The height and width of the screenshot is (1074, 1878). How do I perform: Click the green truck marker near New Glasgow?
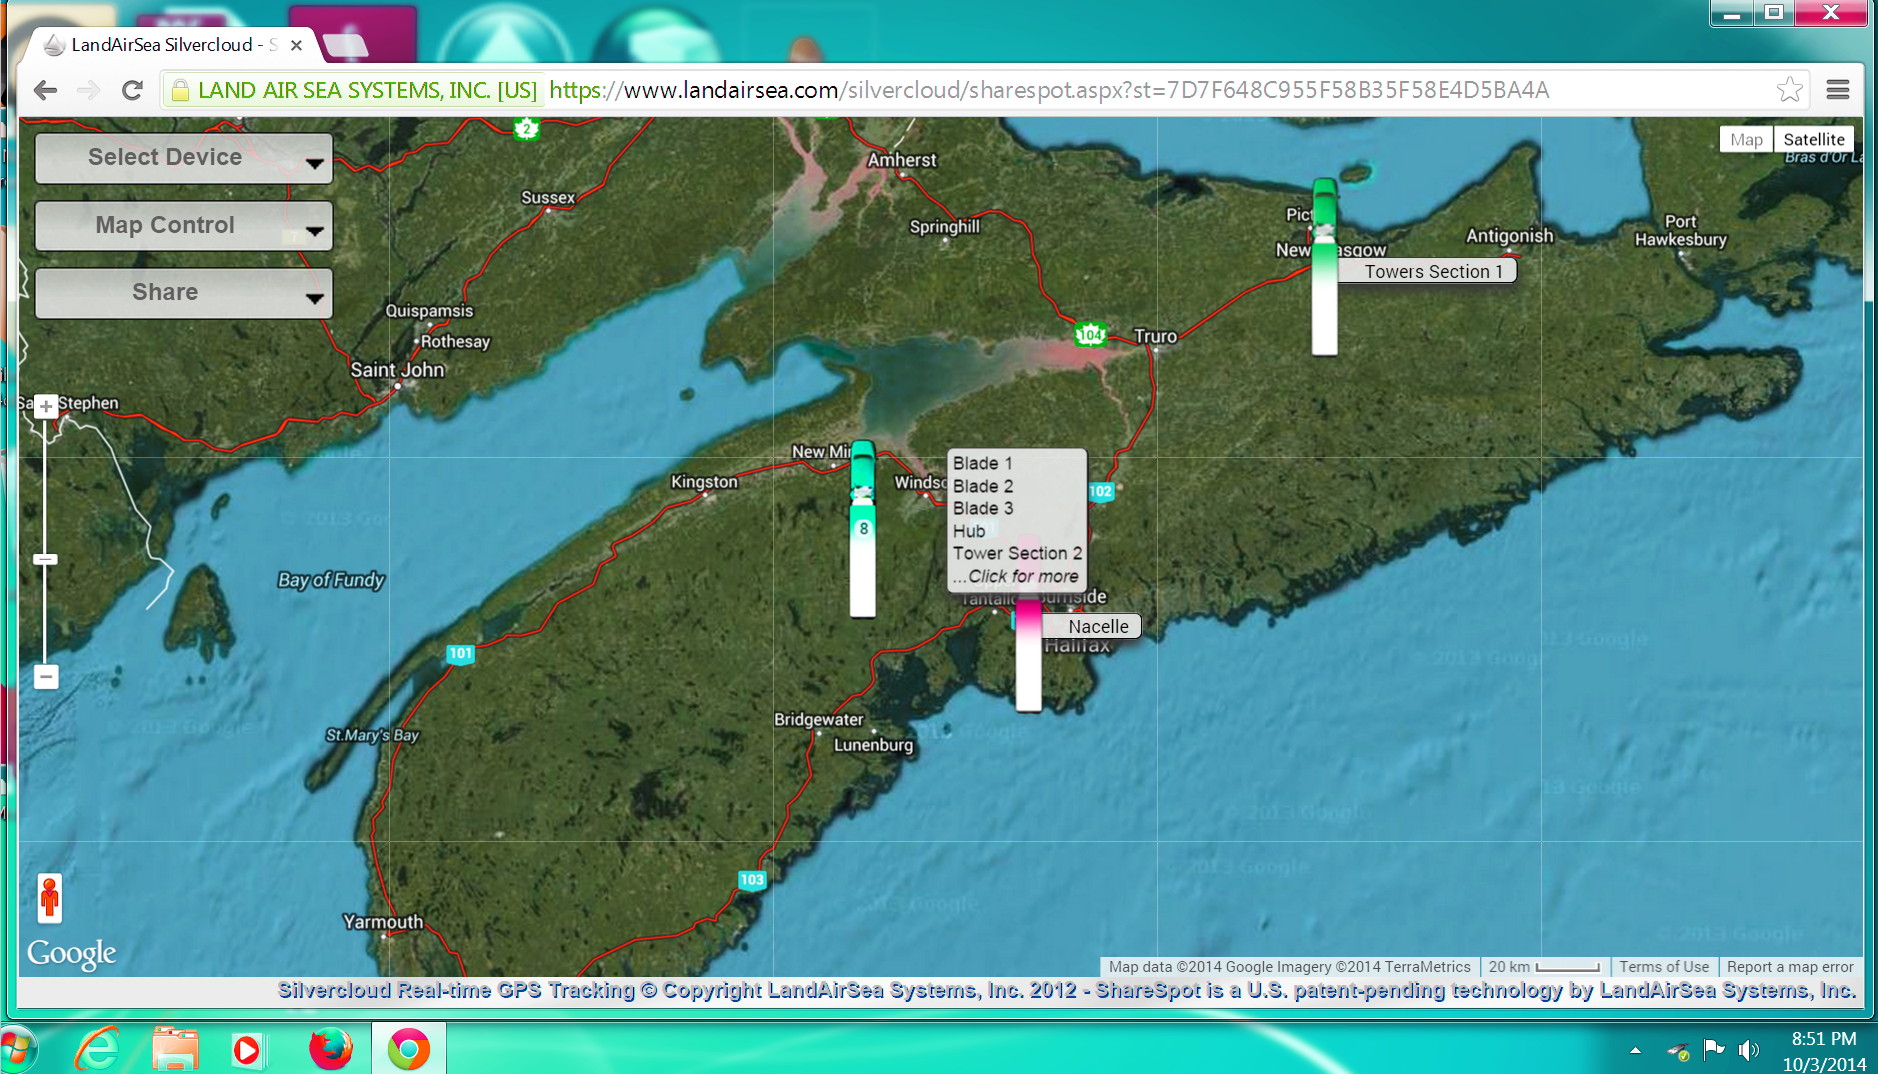point(1324,266)
